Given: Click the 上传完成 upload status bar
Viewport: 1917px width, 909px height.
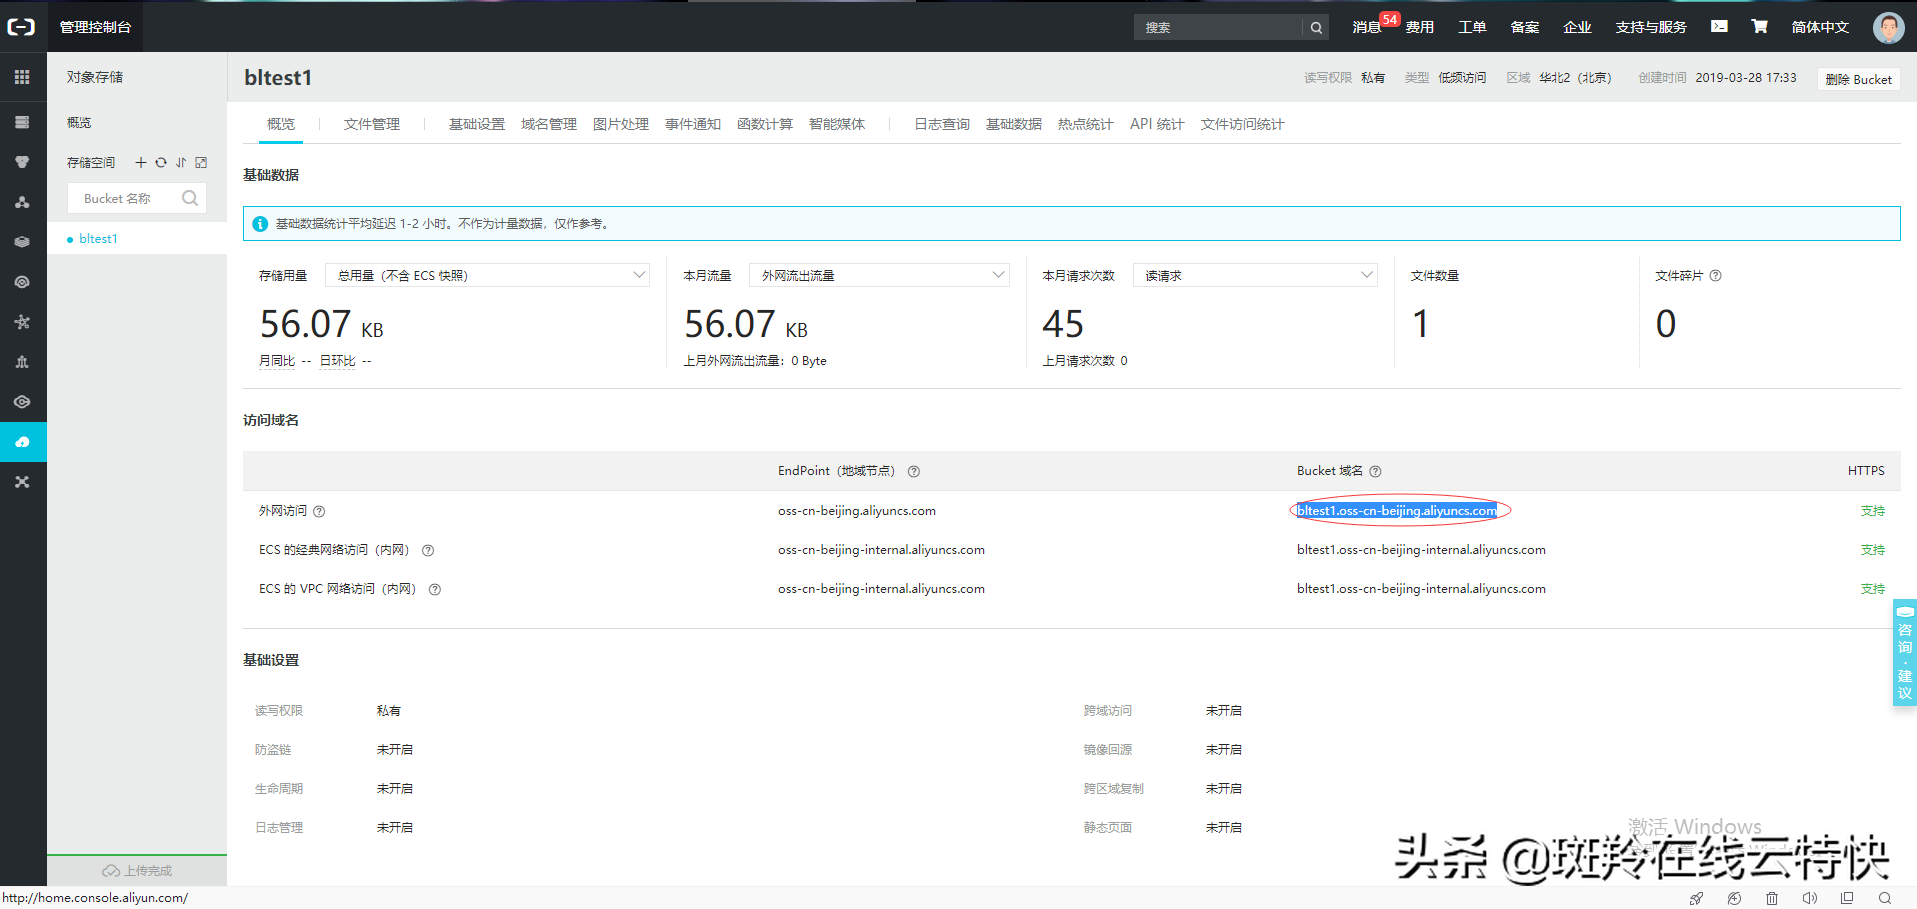Looking at the screenshot, I should point(137,871).
